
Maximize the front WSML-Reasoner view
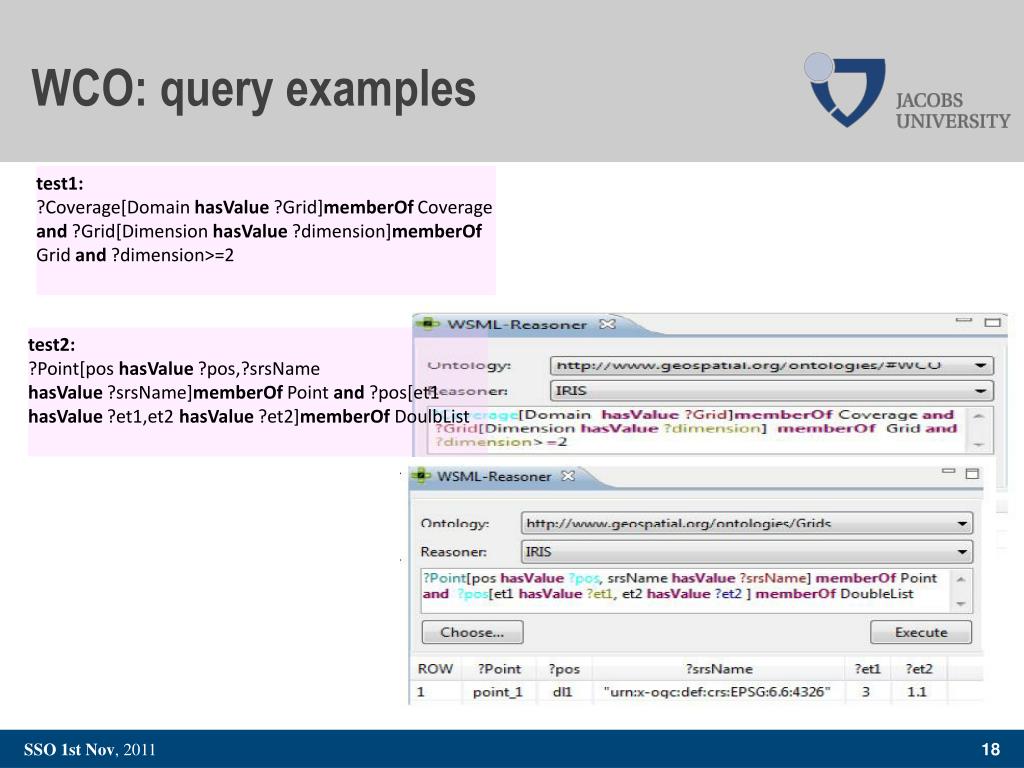click(972, 473)
